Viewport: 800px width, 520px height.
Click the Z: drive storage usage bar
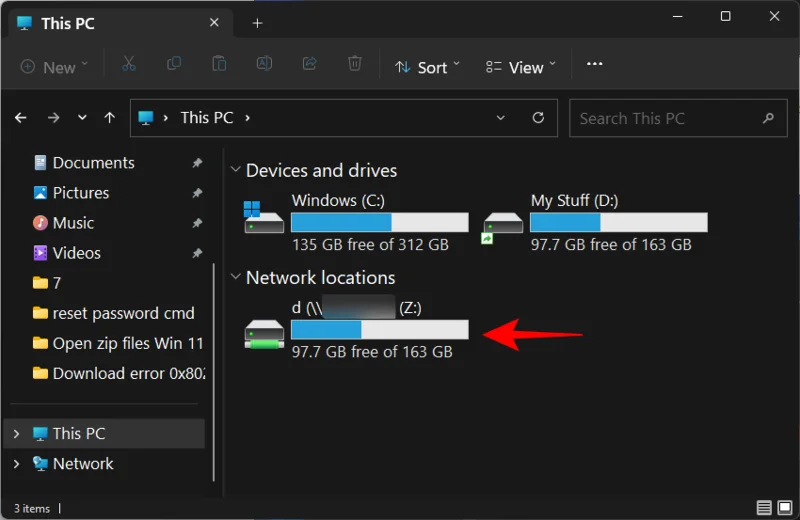click(380, 330)
